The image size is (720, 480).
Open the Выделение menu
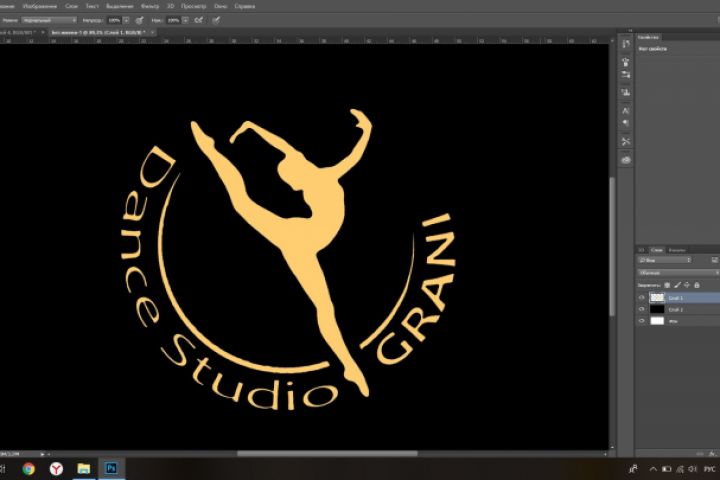120,6
